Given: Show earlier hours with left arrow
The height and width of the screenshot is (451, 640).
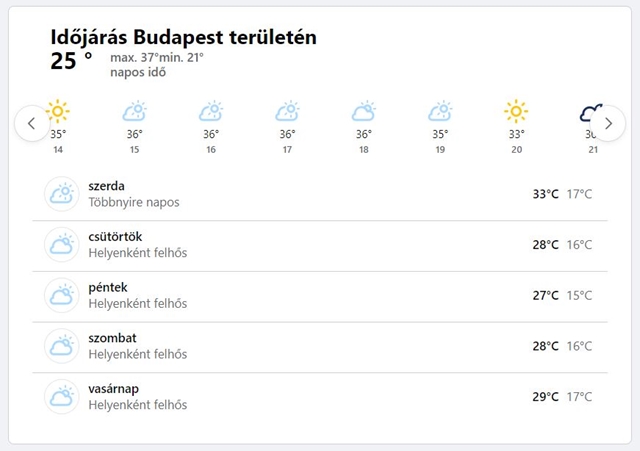Looking at the screenshot, I should click(x=32, y=123).
